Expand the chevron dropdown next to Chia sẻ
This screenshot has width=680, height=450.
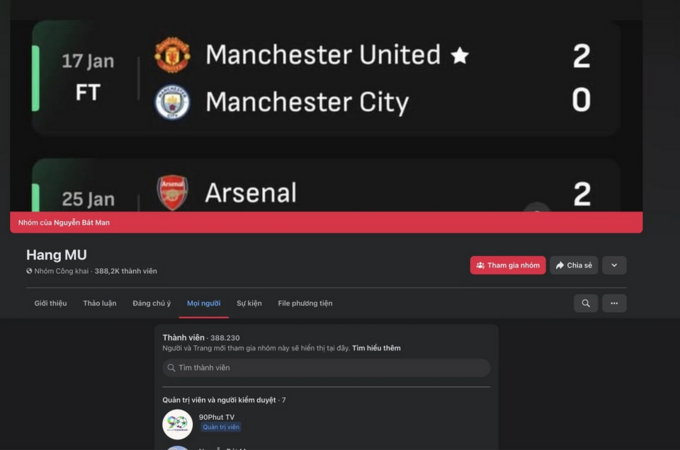point(614,265)
